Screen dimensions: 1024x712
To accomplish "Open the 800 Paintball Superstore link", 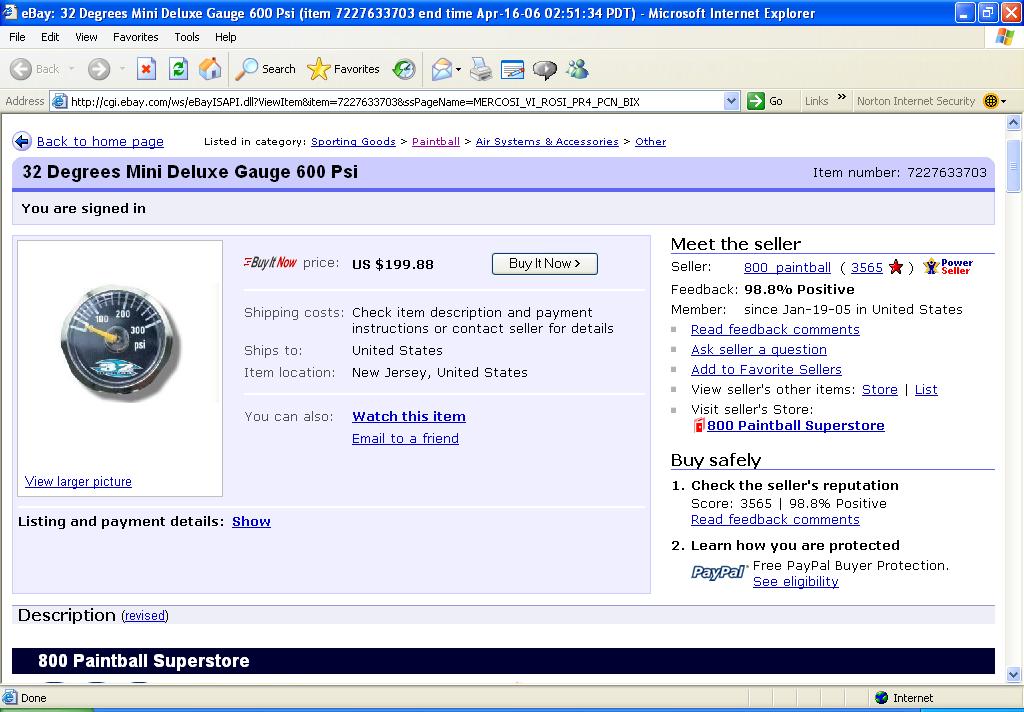I will coord(796,425).
